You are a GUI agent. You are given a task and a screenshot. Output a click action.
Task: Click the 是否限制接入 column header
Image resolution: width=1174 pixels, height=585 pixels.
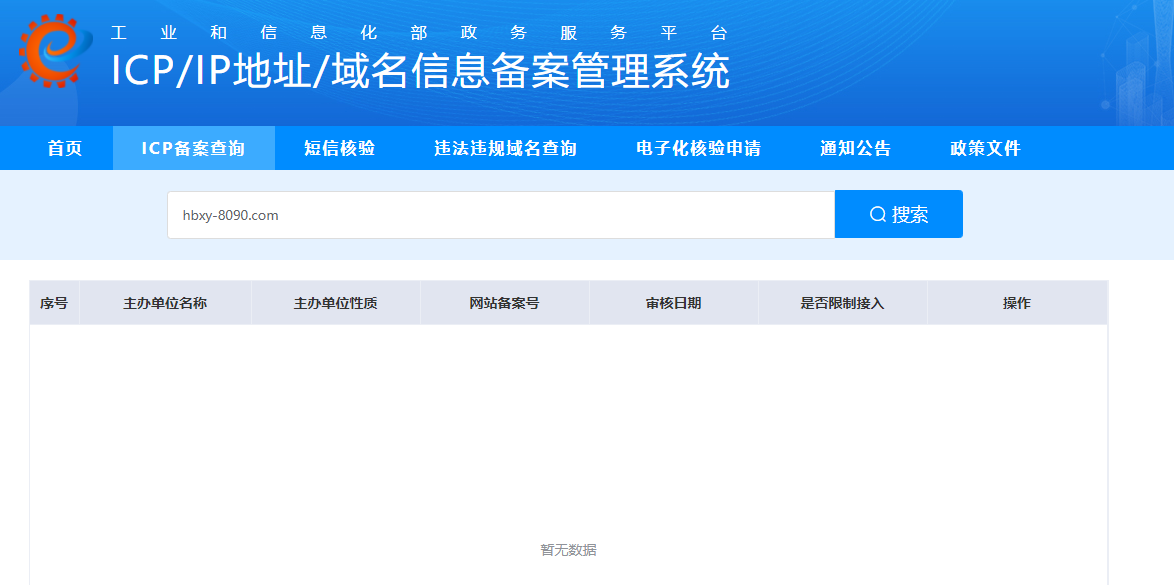coord(842,303)
